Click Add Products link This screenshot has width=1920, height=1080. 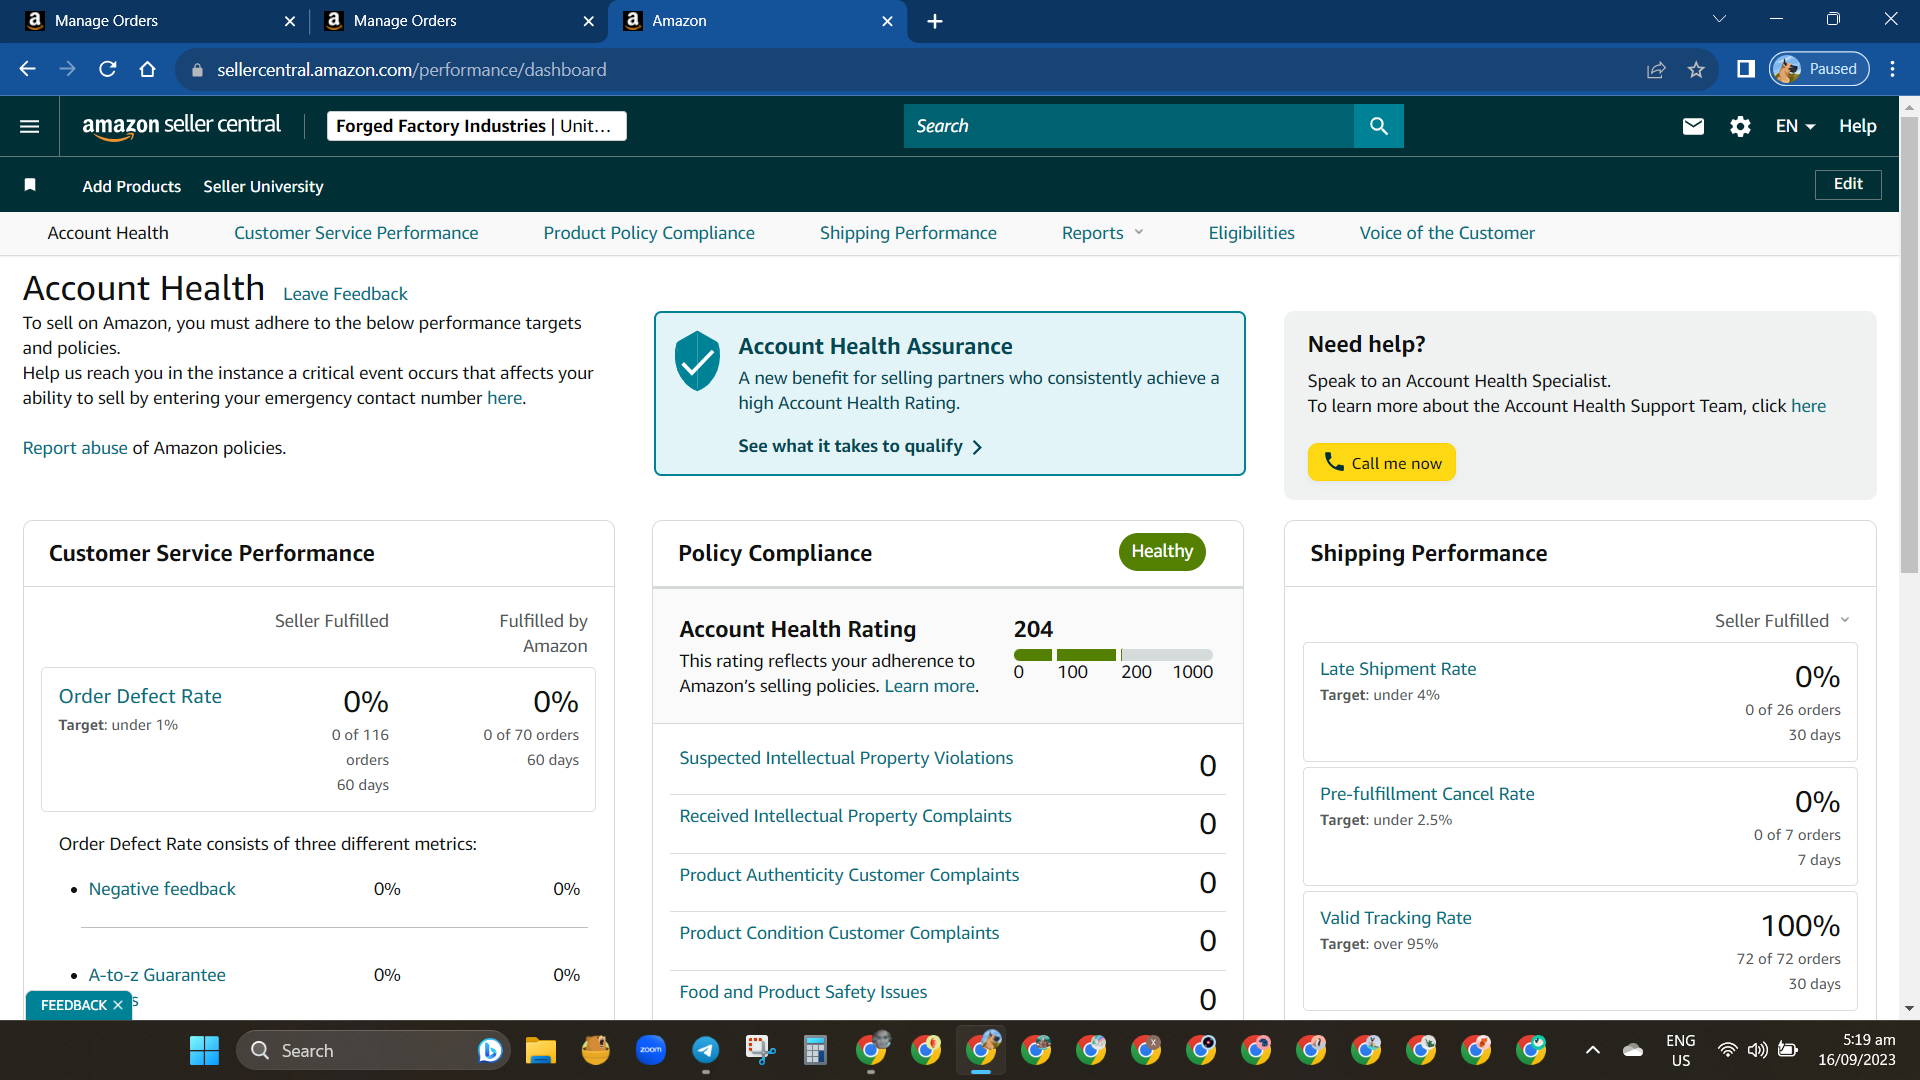pyautogui.click(x=132, y=186)
